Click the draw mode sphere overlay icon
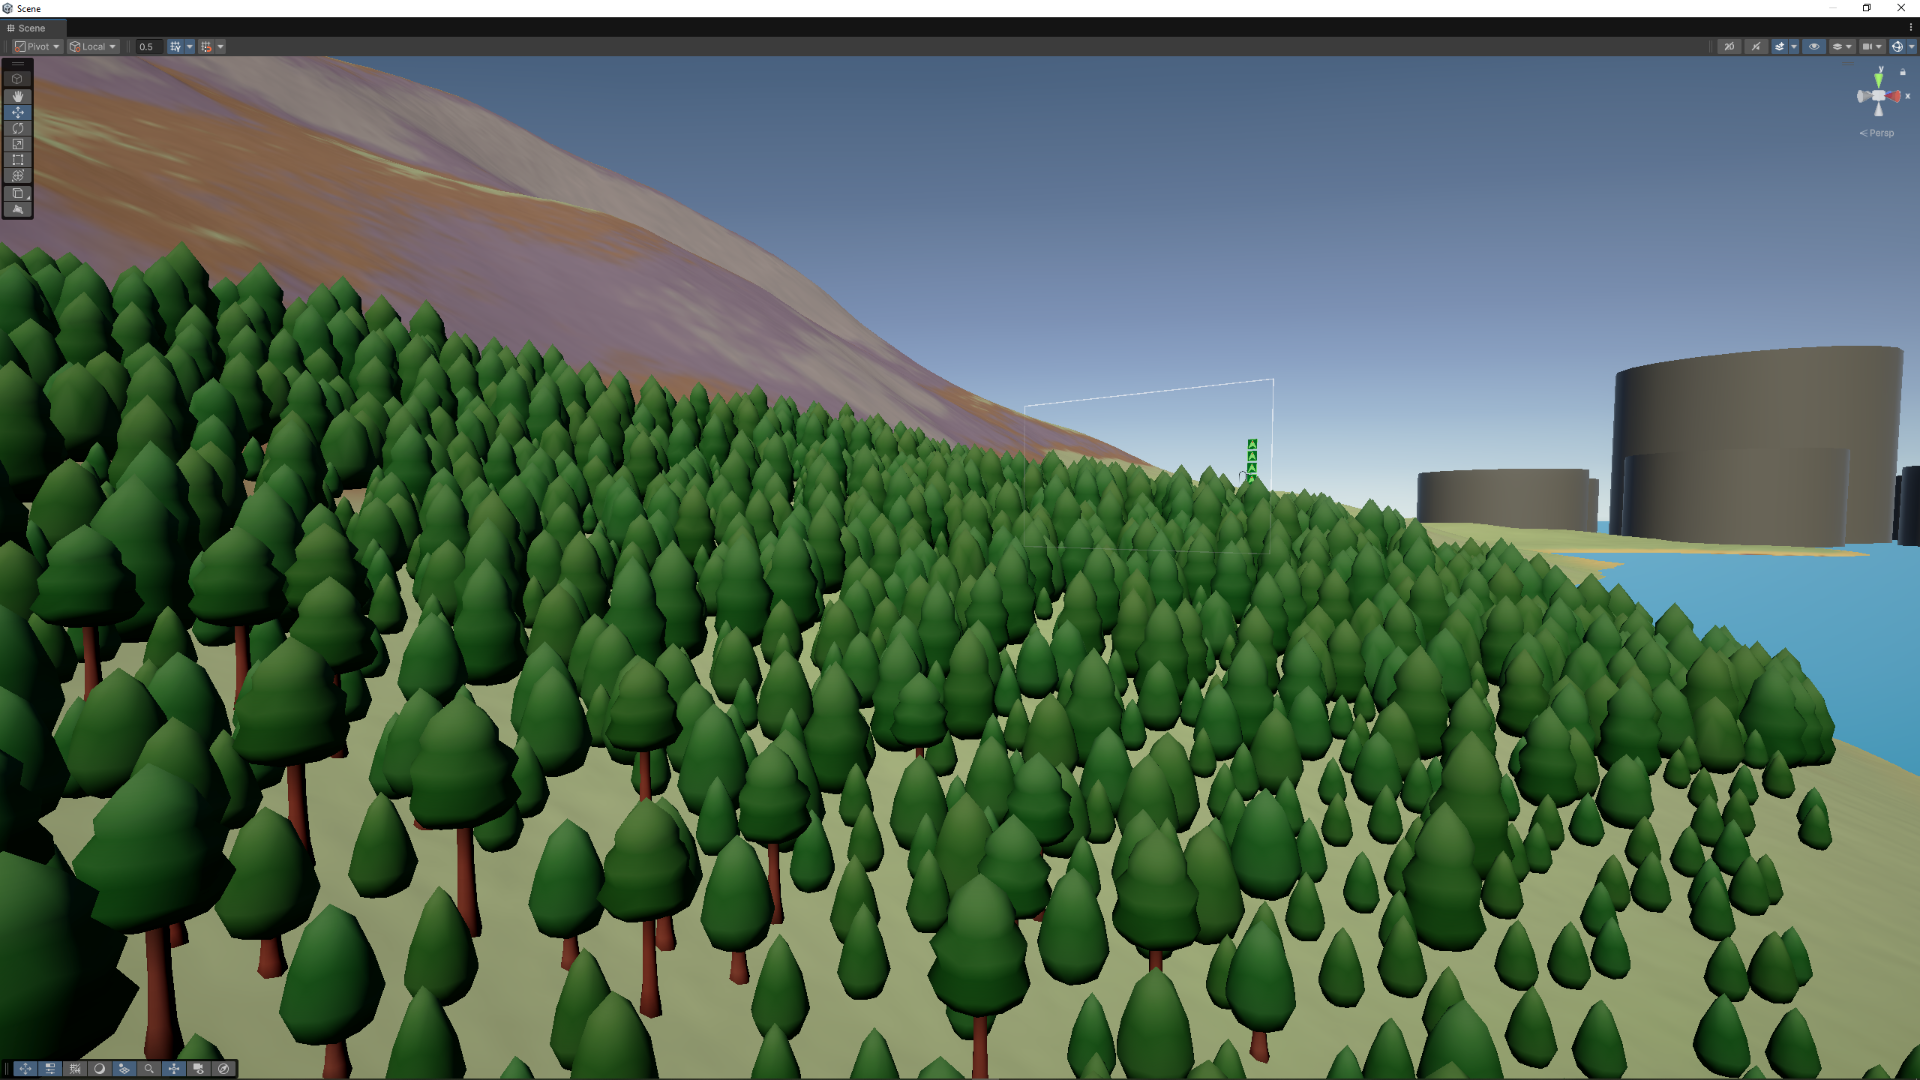The image size is (1920, 1080). click(99, 1069)
